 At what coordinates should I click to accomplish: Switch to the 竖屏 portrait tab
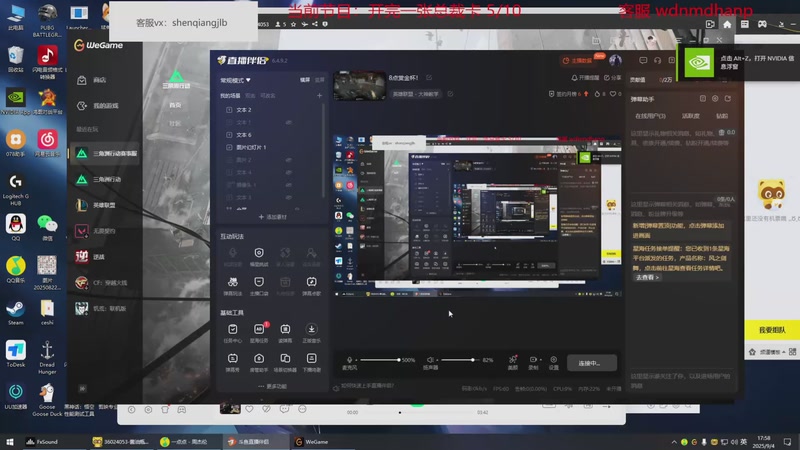tap(319, 80)
